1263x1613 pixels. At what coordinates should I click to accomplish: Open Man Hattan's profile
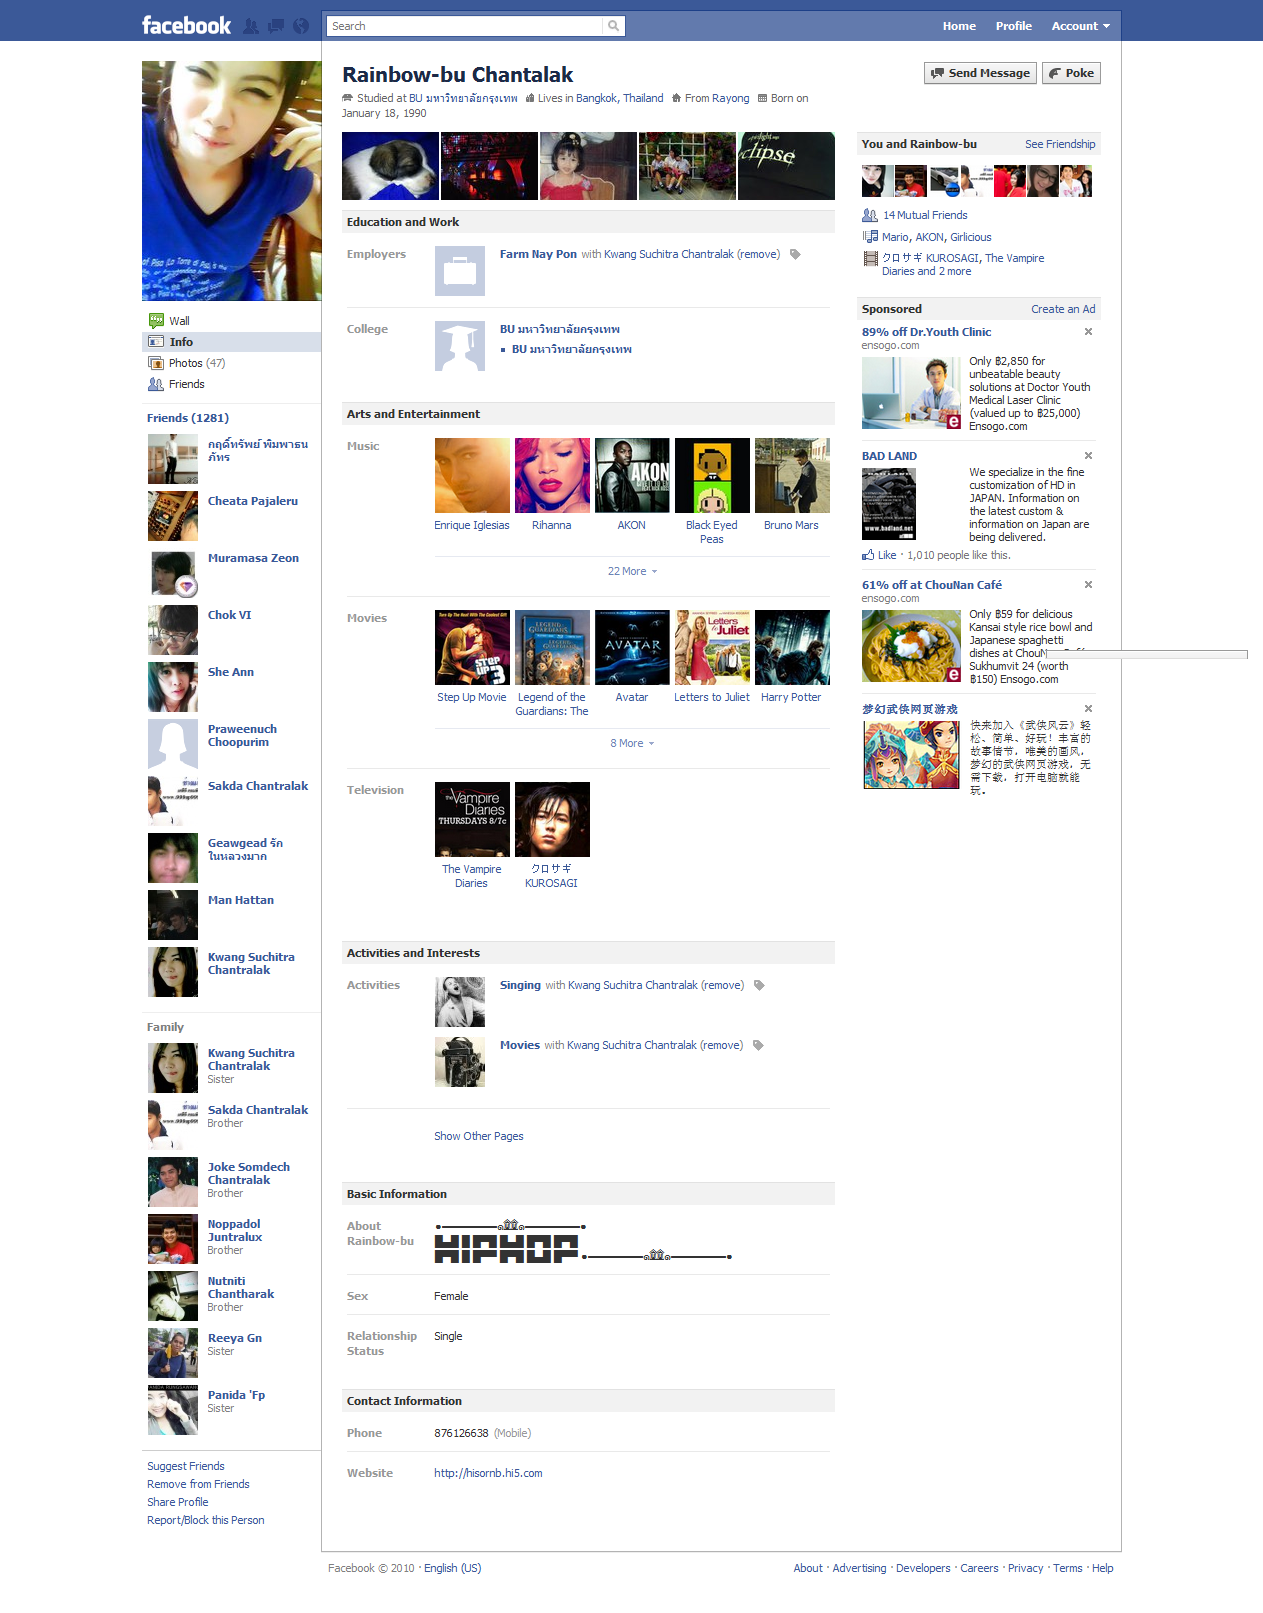click(x=241, y=900)
